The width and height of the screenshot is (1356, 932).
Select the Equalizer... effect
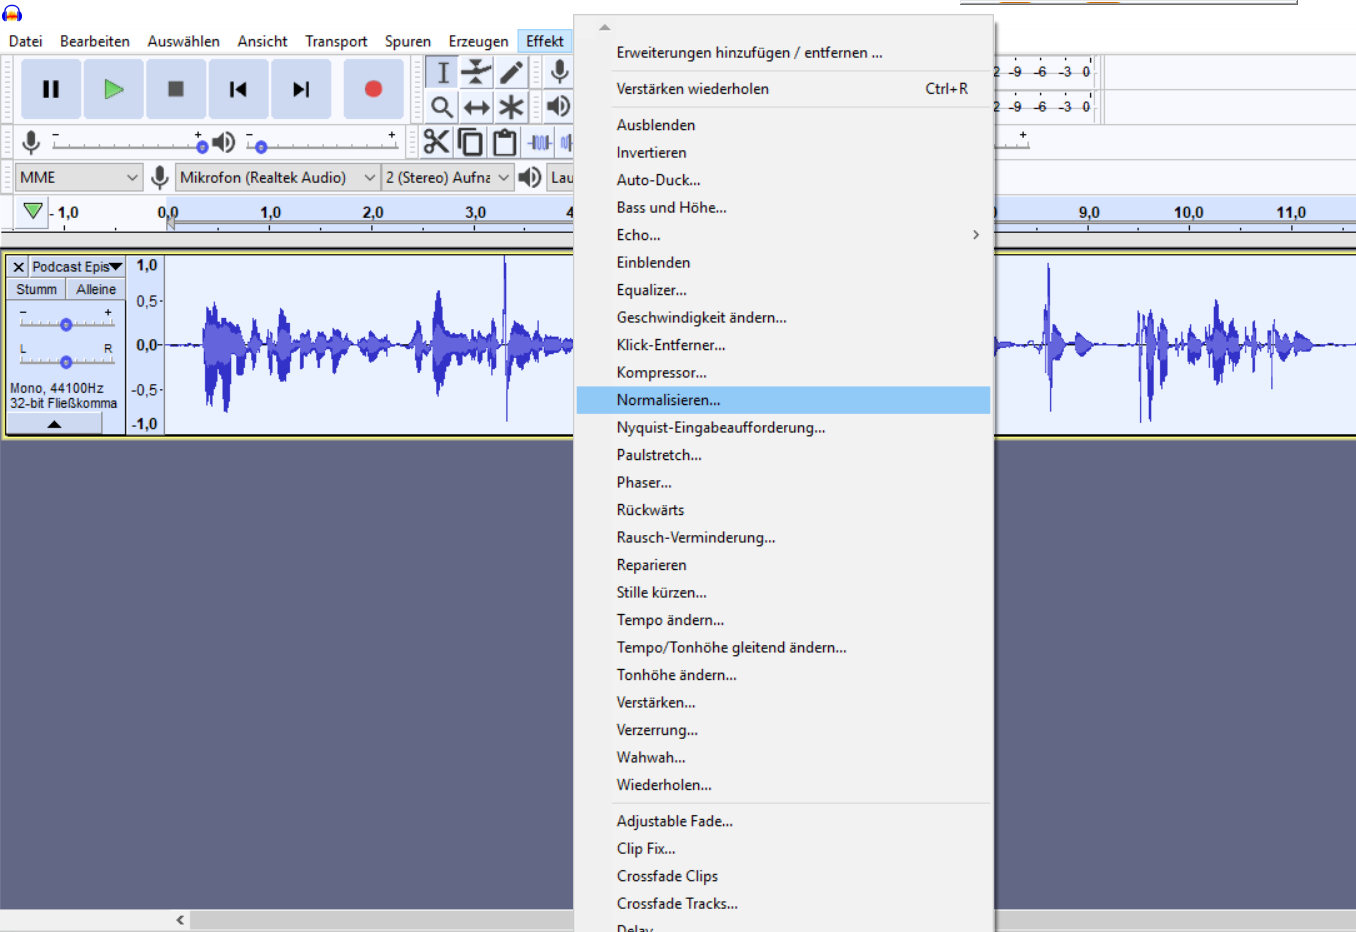pyautogui.click(x=784, y=290)
